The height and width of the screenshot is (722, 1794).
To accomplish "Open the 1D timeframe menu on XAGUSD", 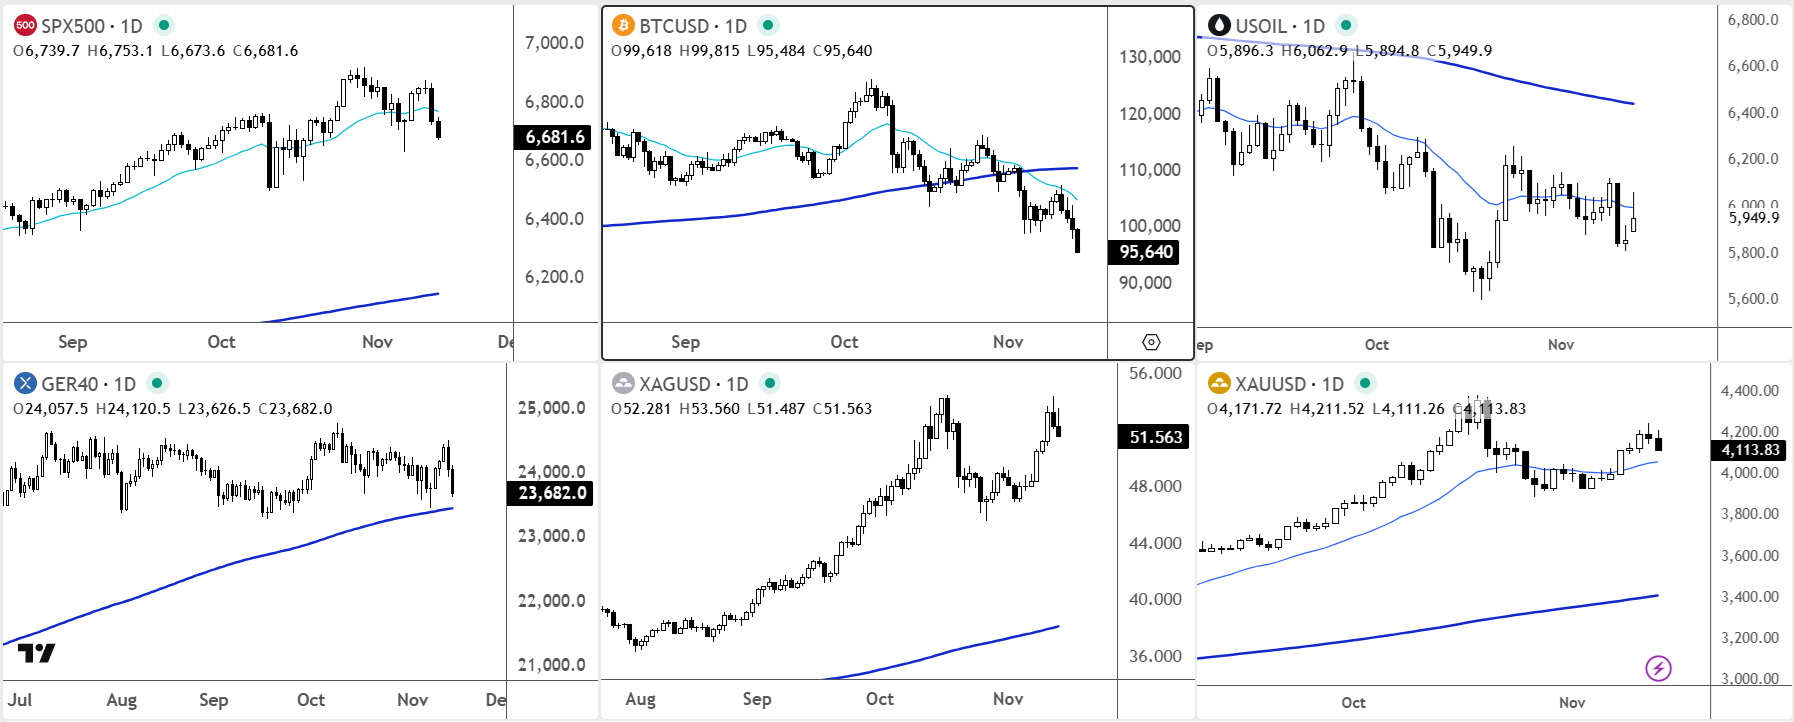I will point(735,384).
